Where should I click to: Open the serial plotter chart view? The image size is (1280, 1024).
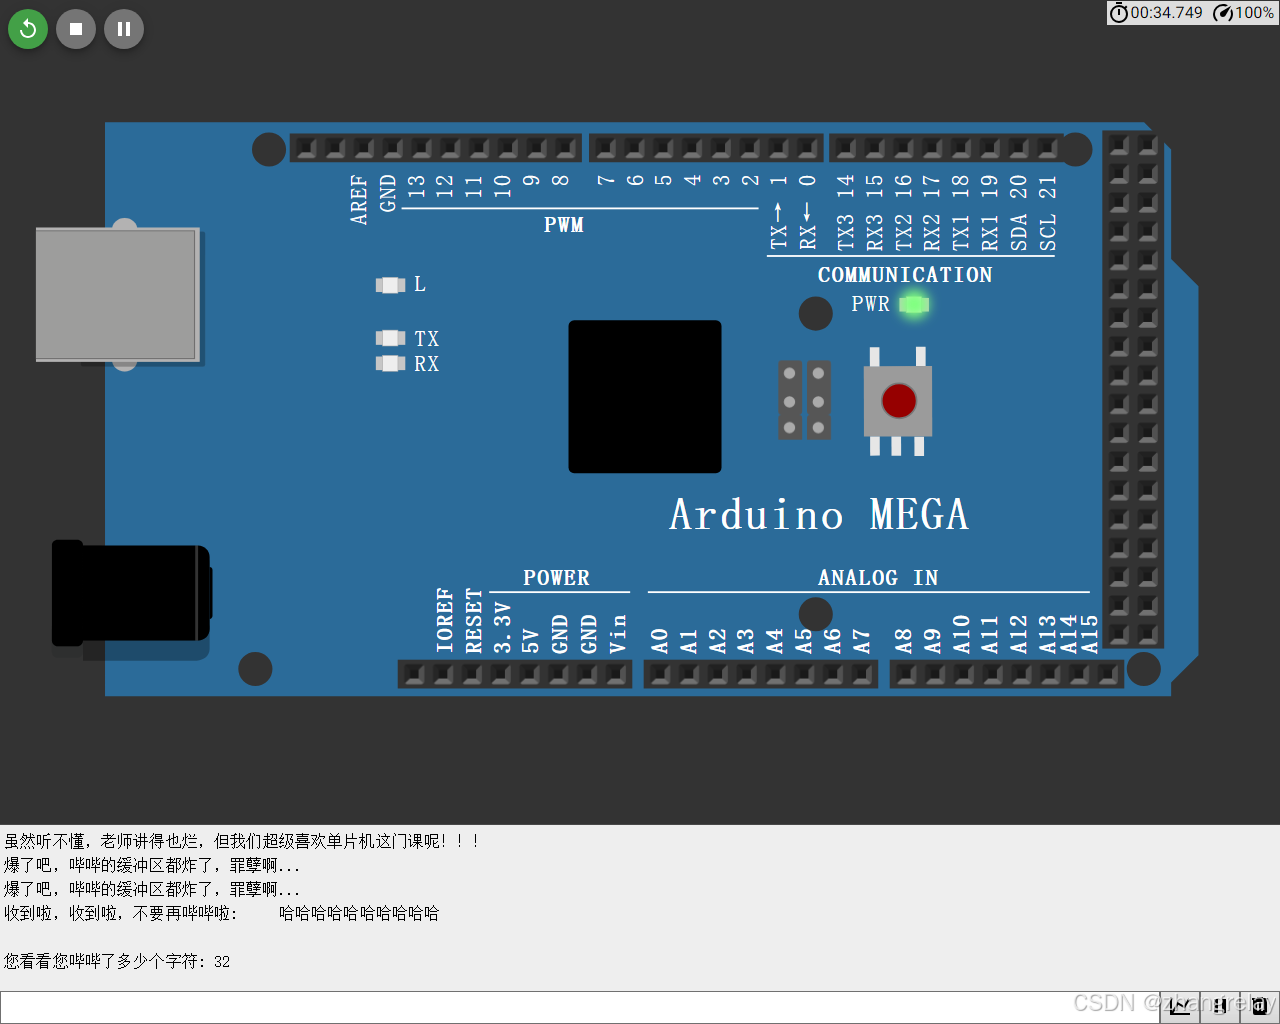pos(1180,1006)
